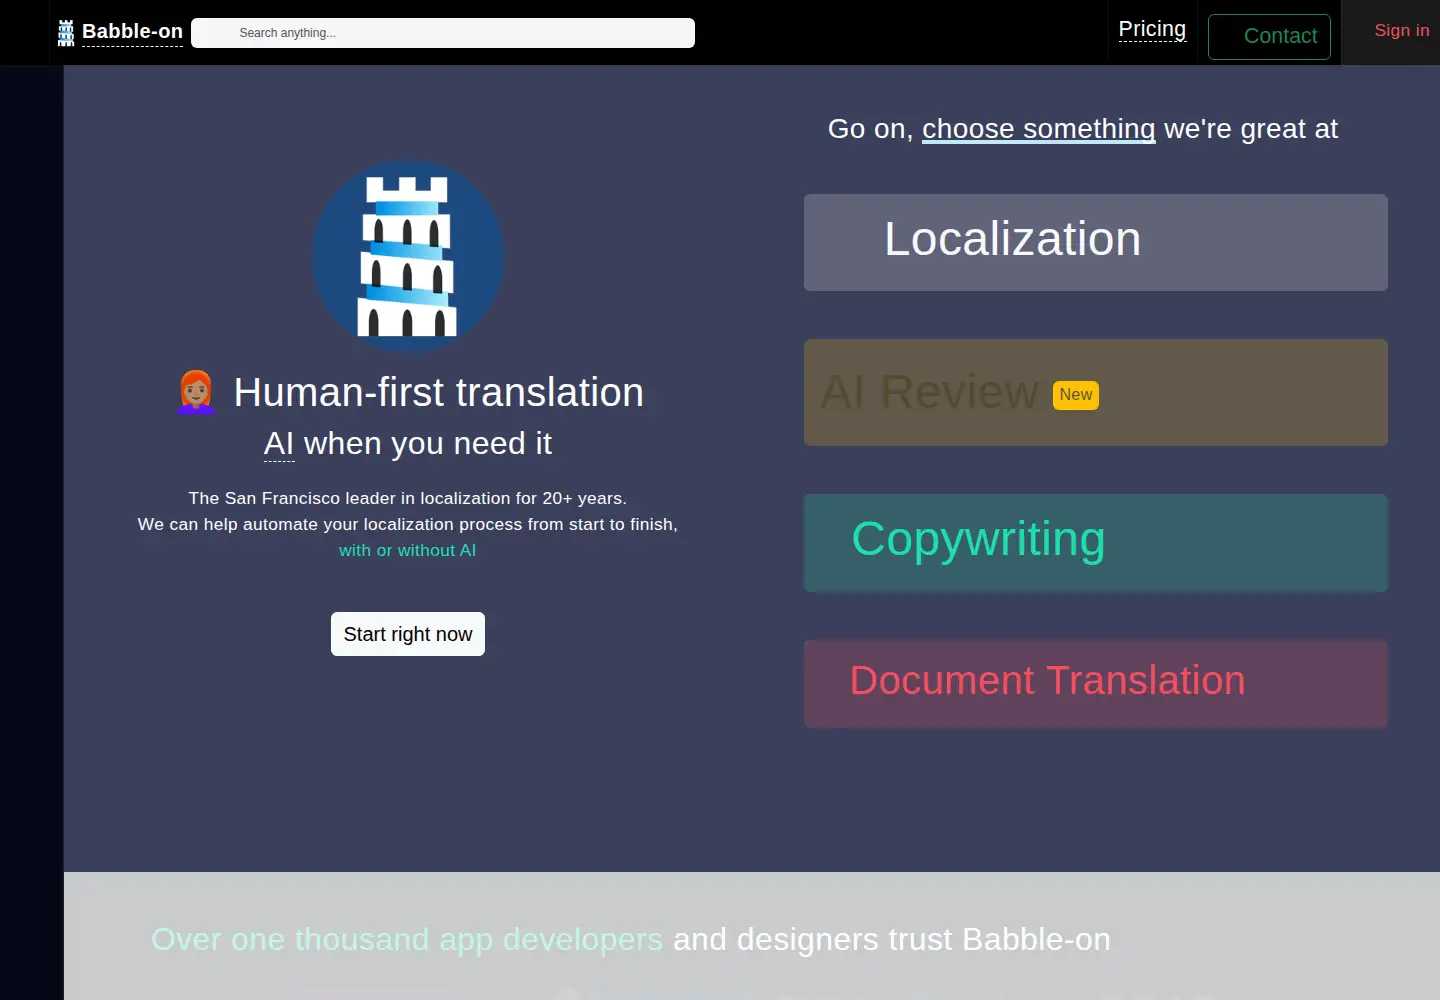Open the Sign in link
Screen dimensions: 1440x1000
(x=1402, y=31)
